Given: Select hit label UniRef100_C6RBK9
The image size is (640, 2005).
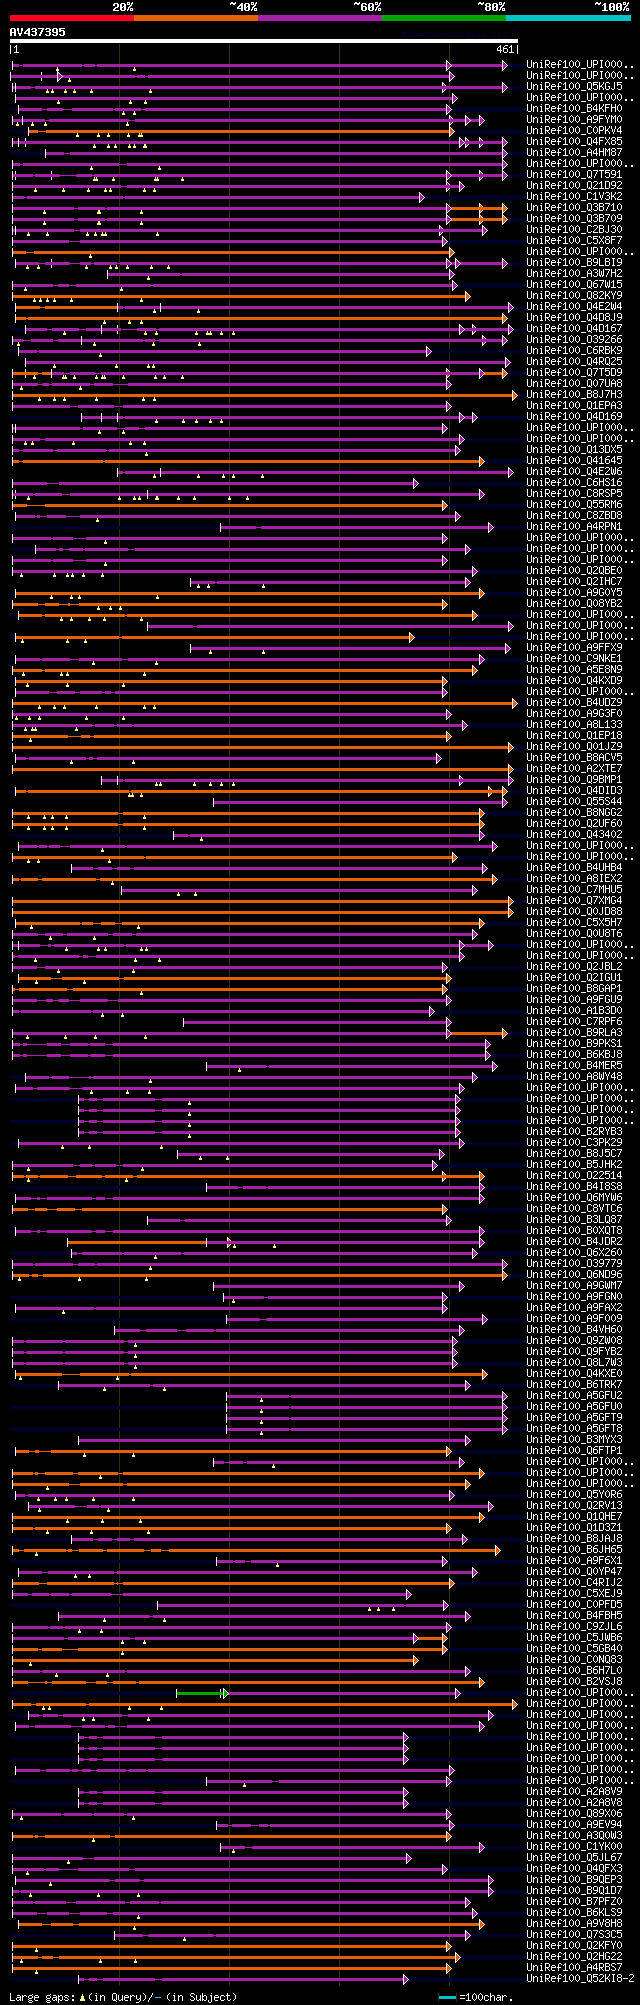Looking at the screenshot, I should [576, 350].
